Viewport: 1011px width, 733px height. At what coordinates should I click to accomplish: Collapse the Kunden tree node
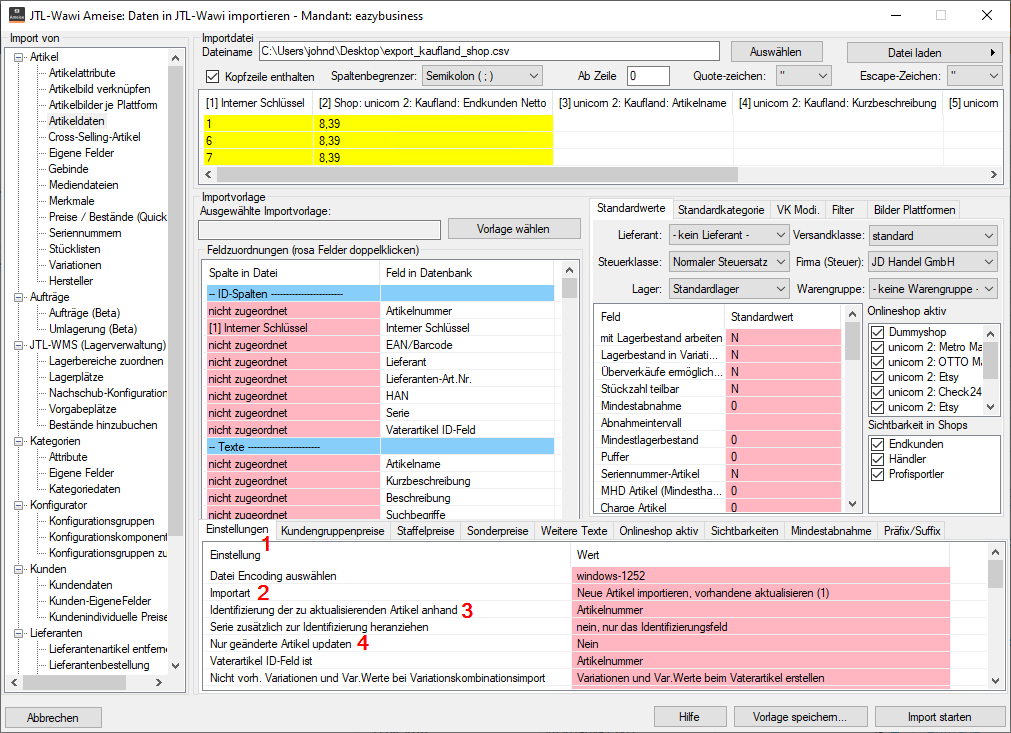click(x=19, y=569)
